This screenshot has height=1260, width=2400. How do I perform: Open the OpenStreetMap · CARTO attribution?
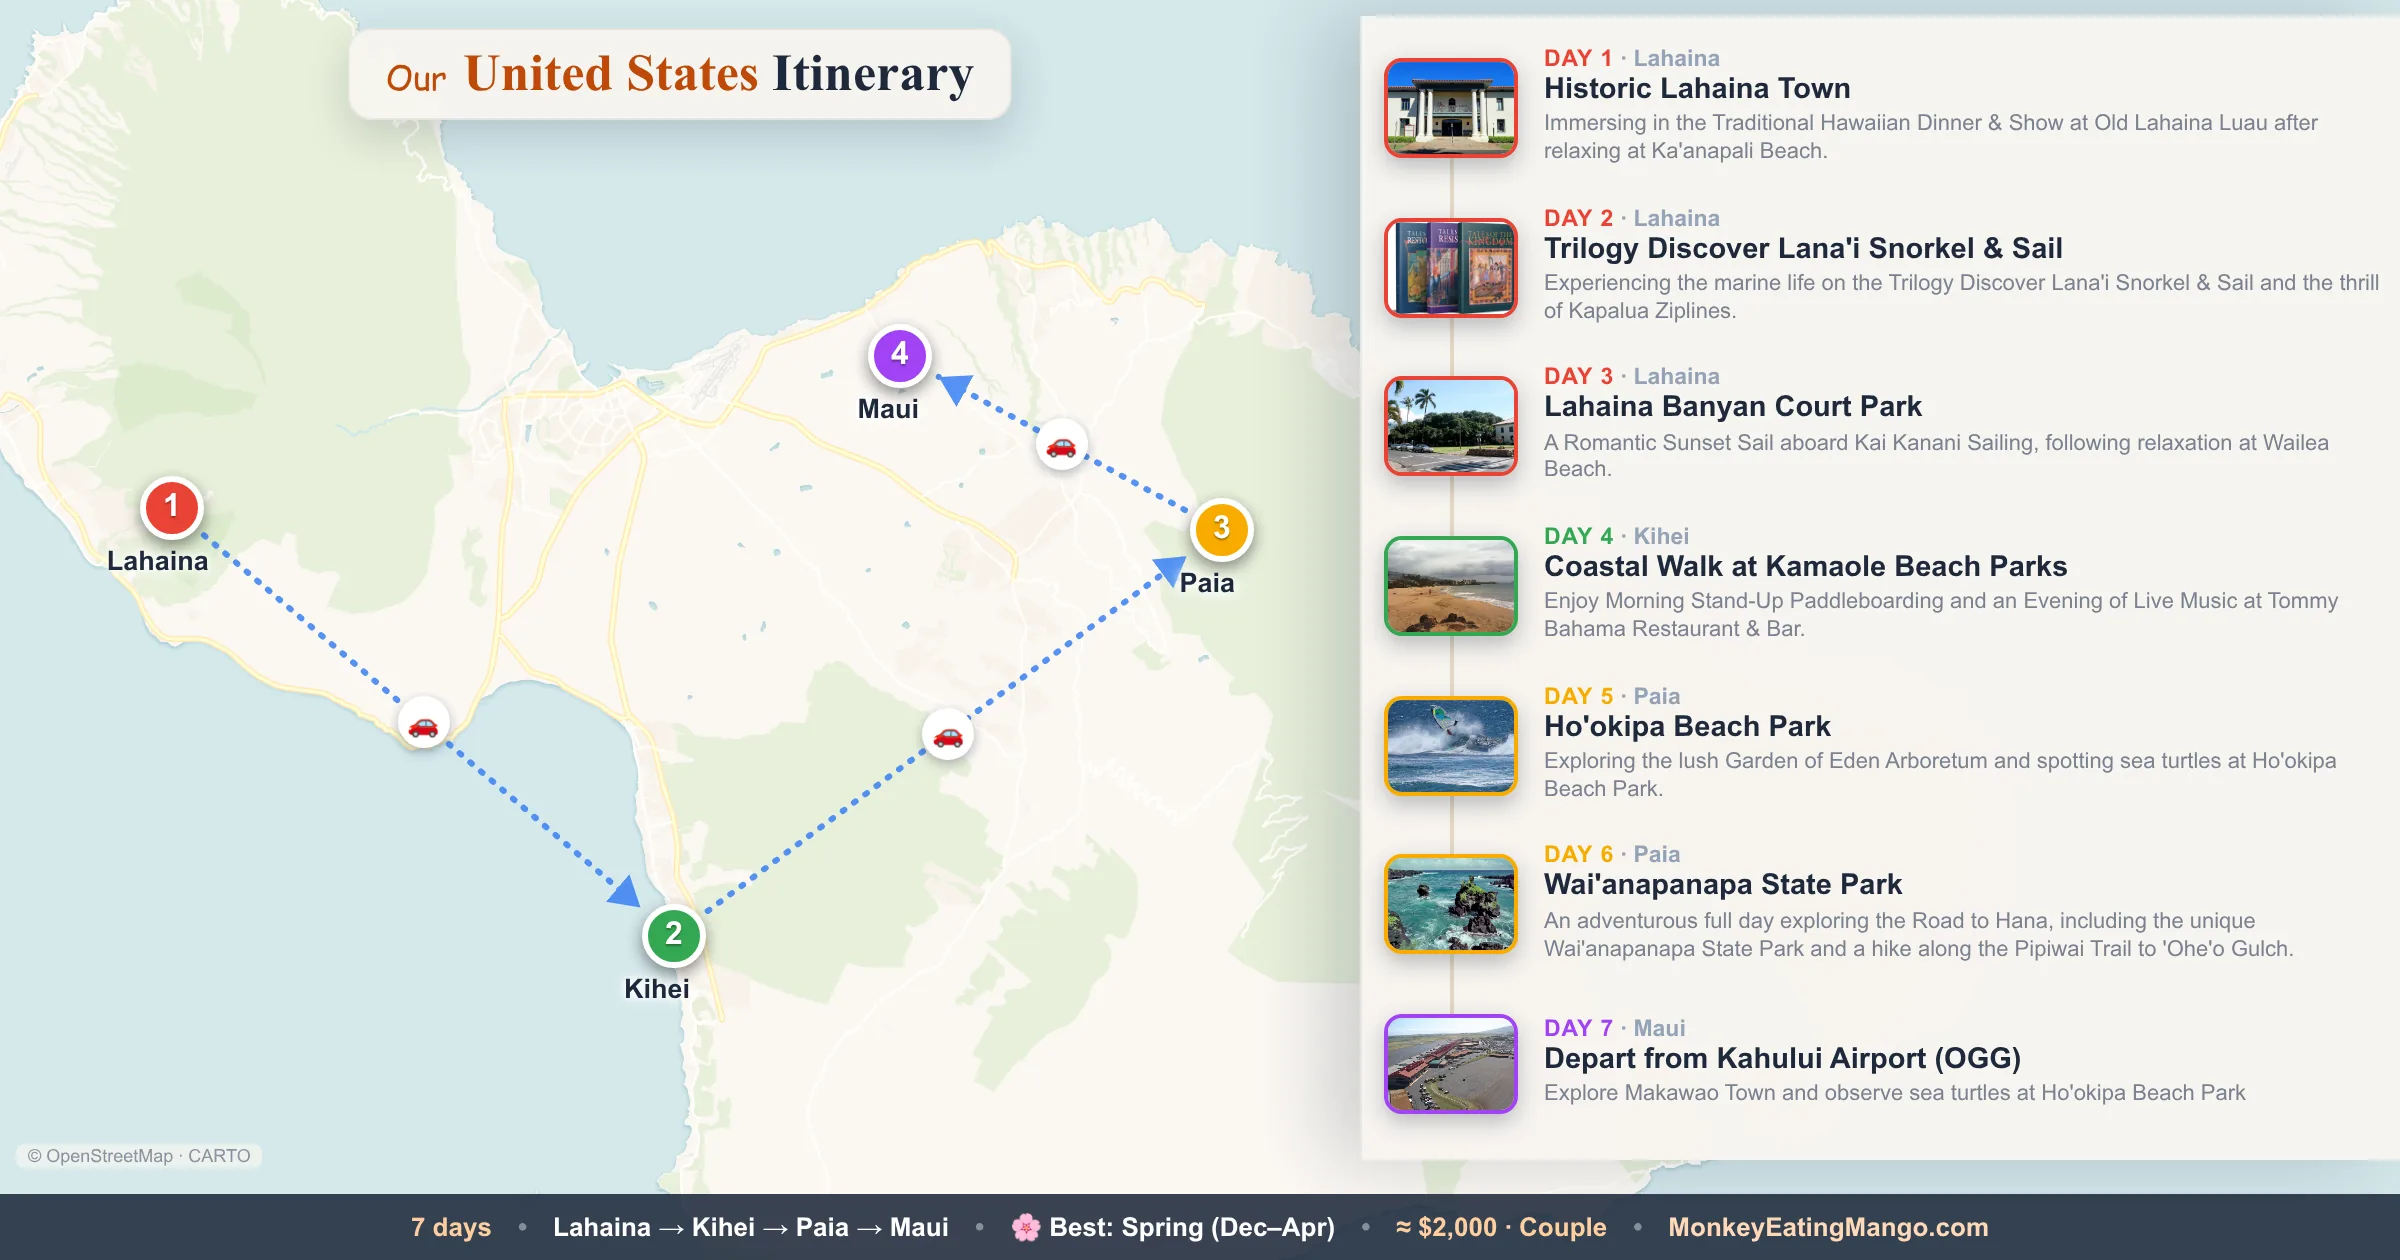pyautogui.click(x=139, y=1156)
